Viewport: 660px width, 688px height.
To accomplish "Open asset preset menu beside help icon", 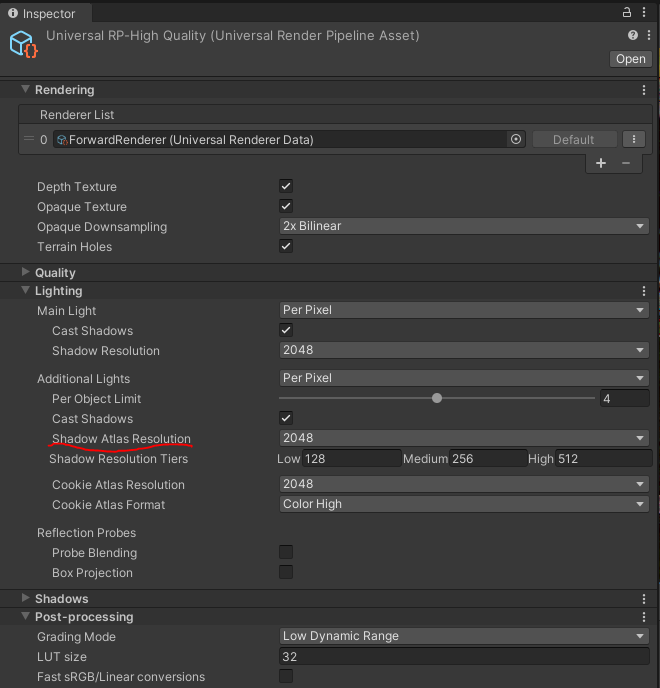I will pyautogui.click(x=649, y=35).
